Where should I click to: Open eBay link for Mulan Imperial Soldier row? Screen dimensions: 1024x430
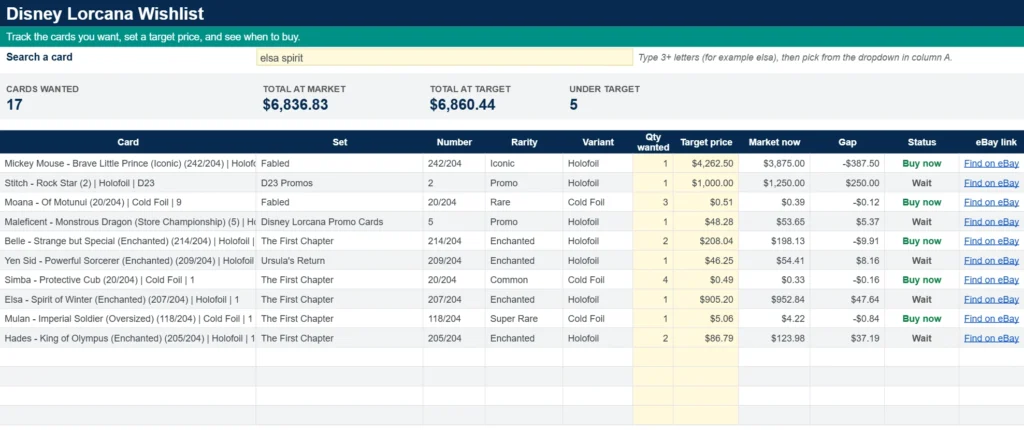click(991, 319)
